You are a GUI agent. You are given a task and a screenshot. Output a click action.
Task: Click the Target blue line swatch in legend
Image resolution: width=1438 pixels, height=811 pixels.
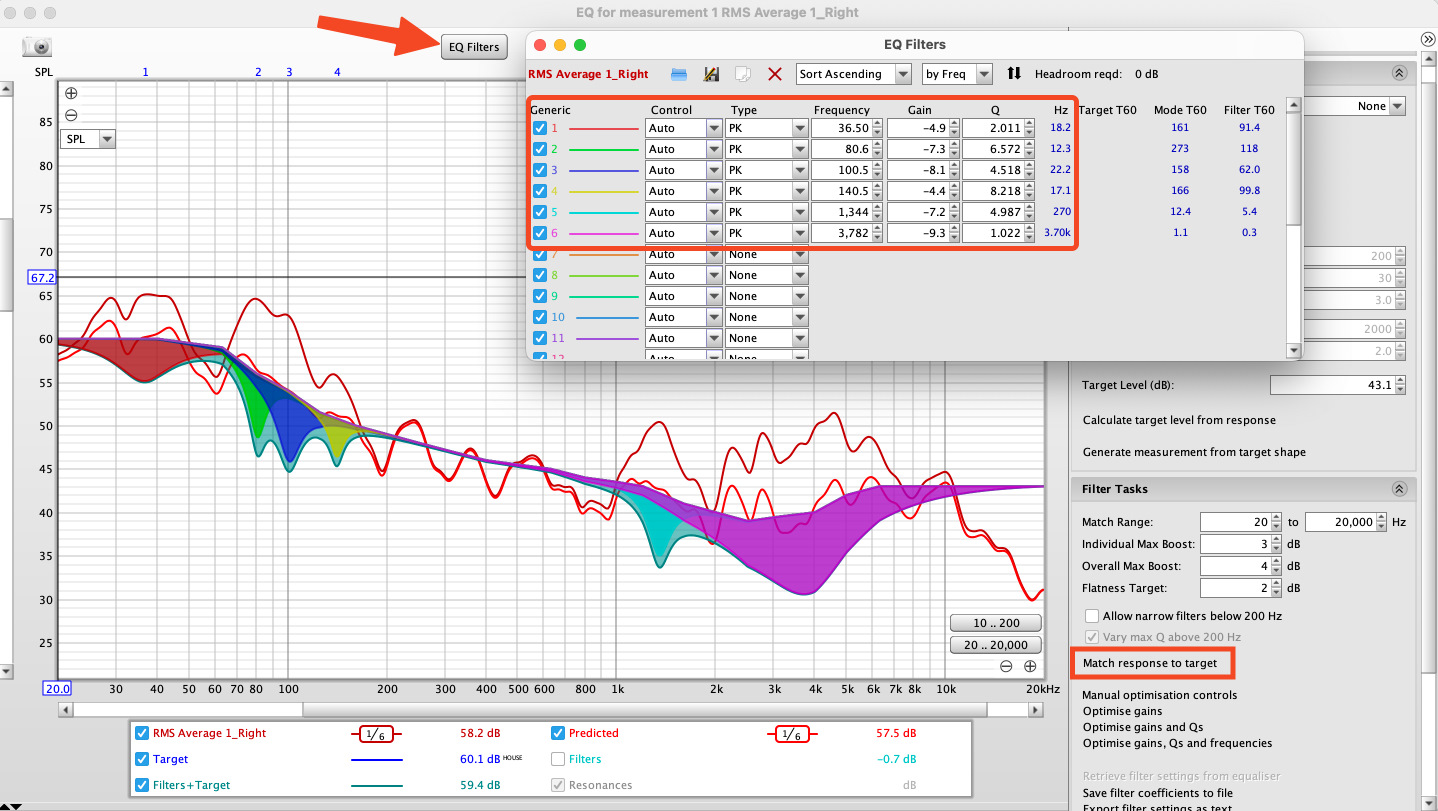tap(376, 760)
